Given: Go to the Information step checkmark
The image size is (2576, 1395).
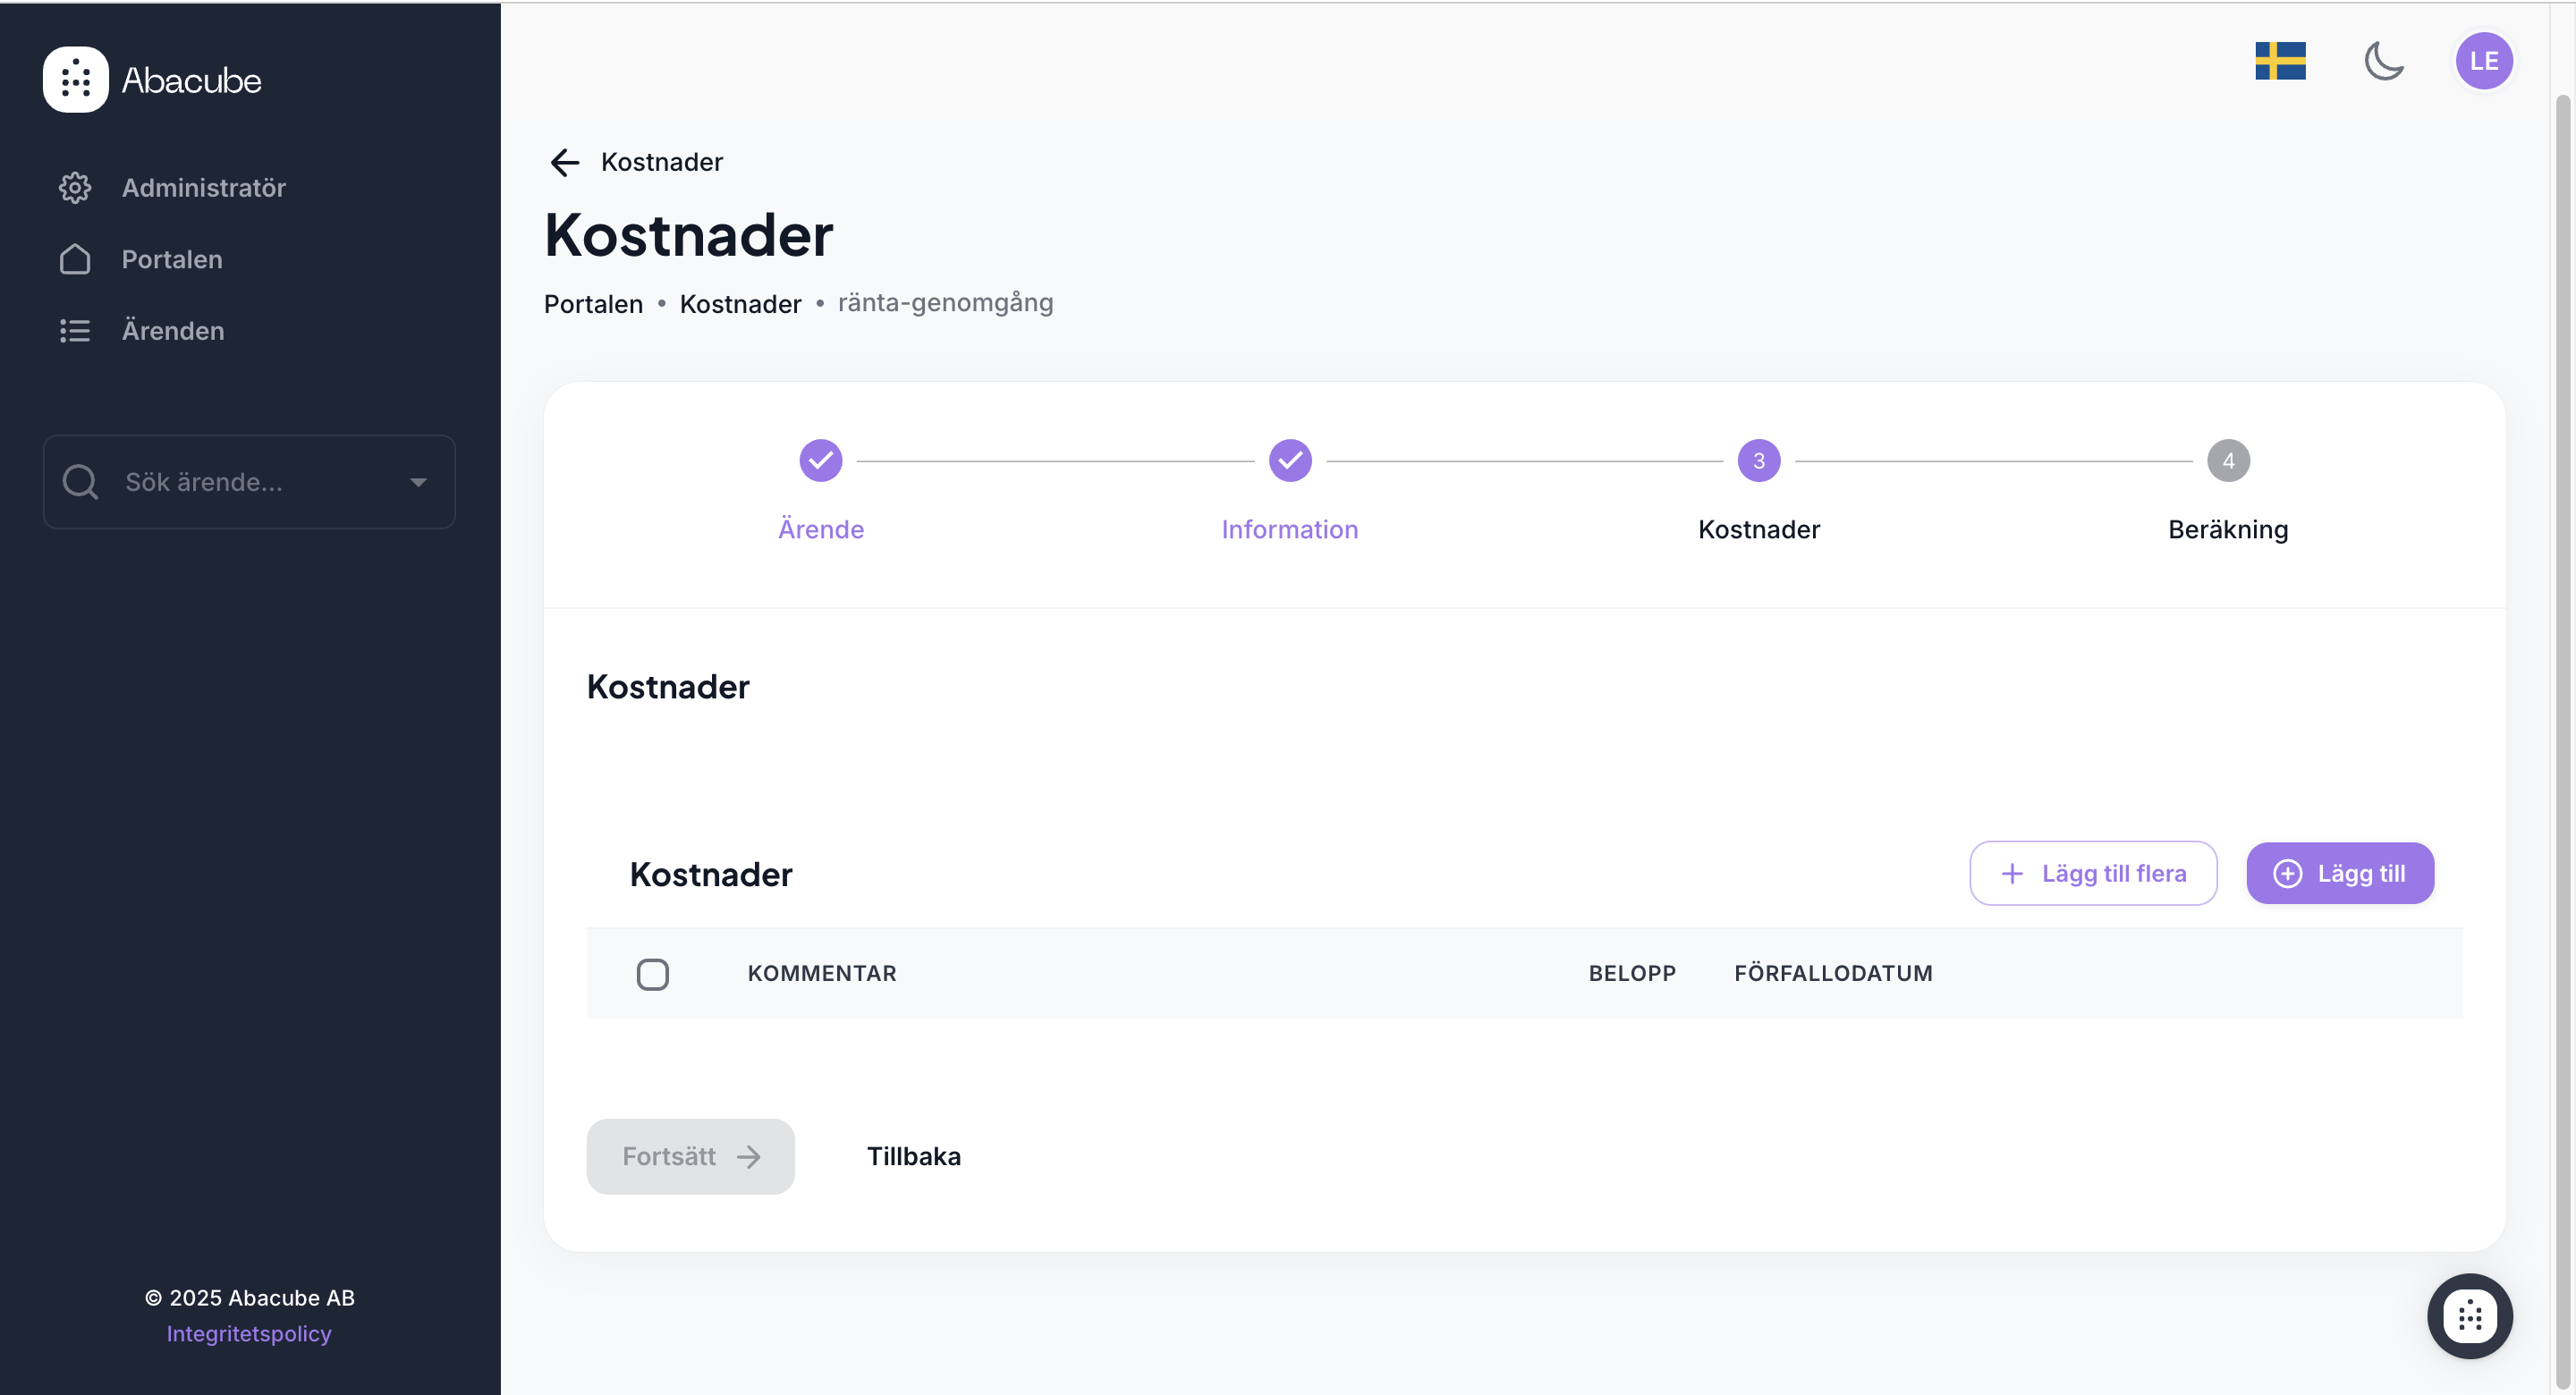Looking at the screenshot, I should point(1290,461).
